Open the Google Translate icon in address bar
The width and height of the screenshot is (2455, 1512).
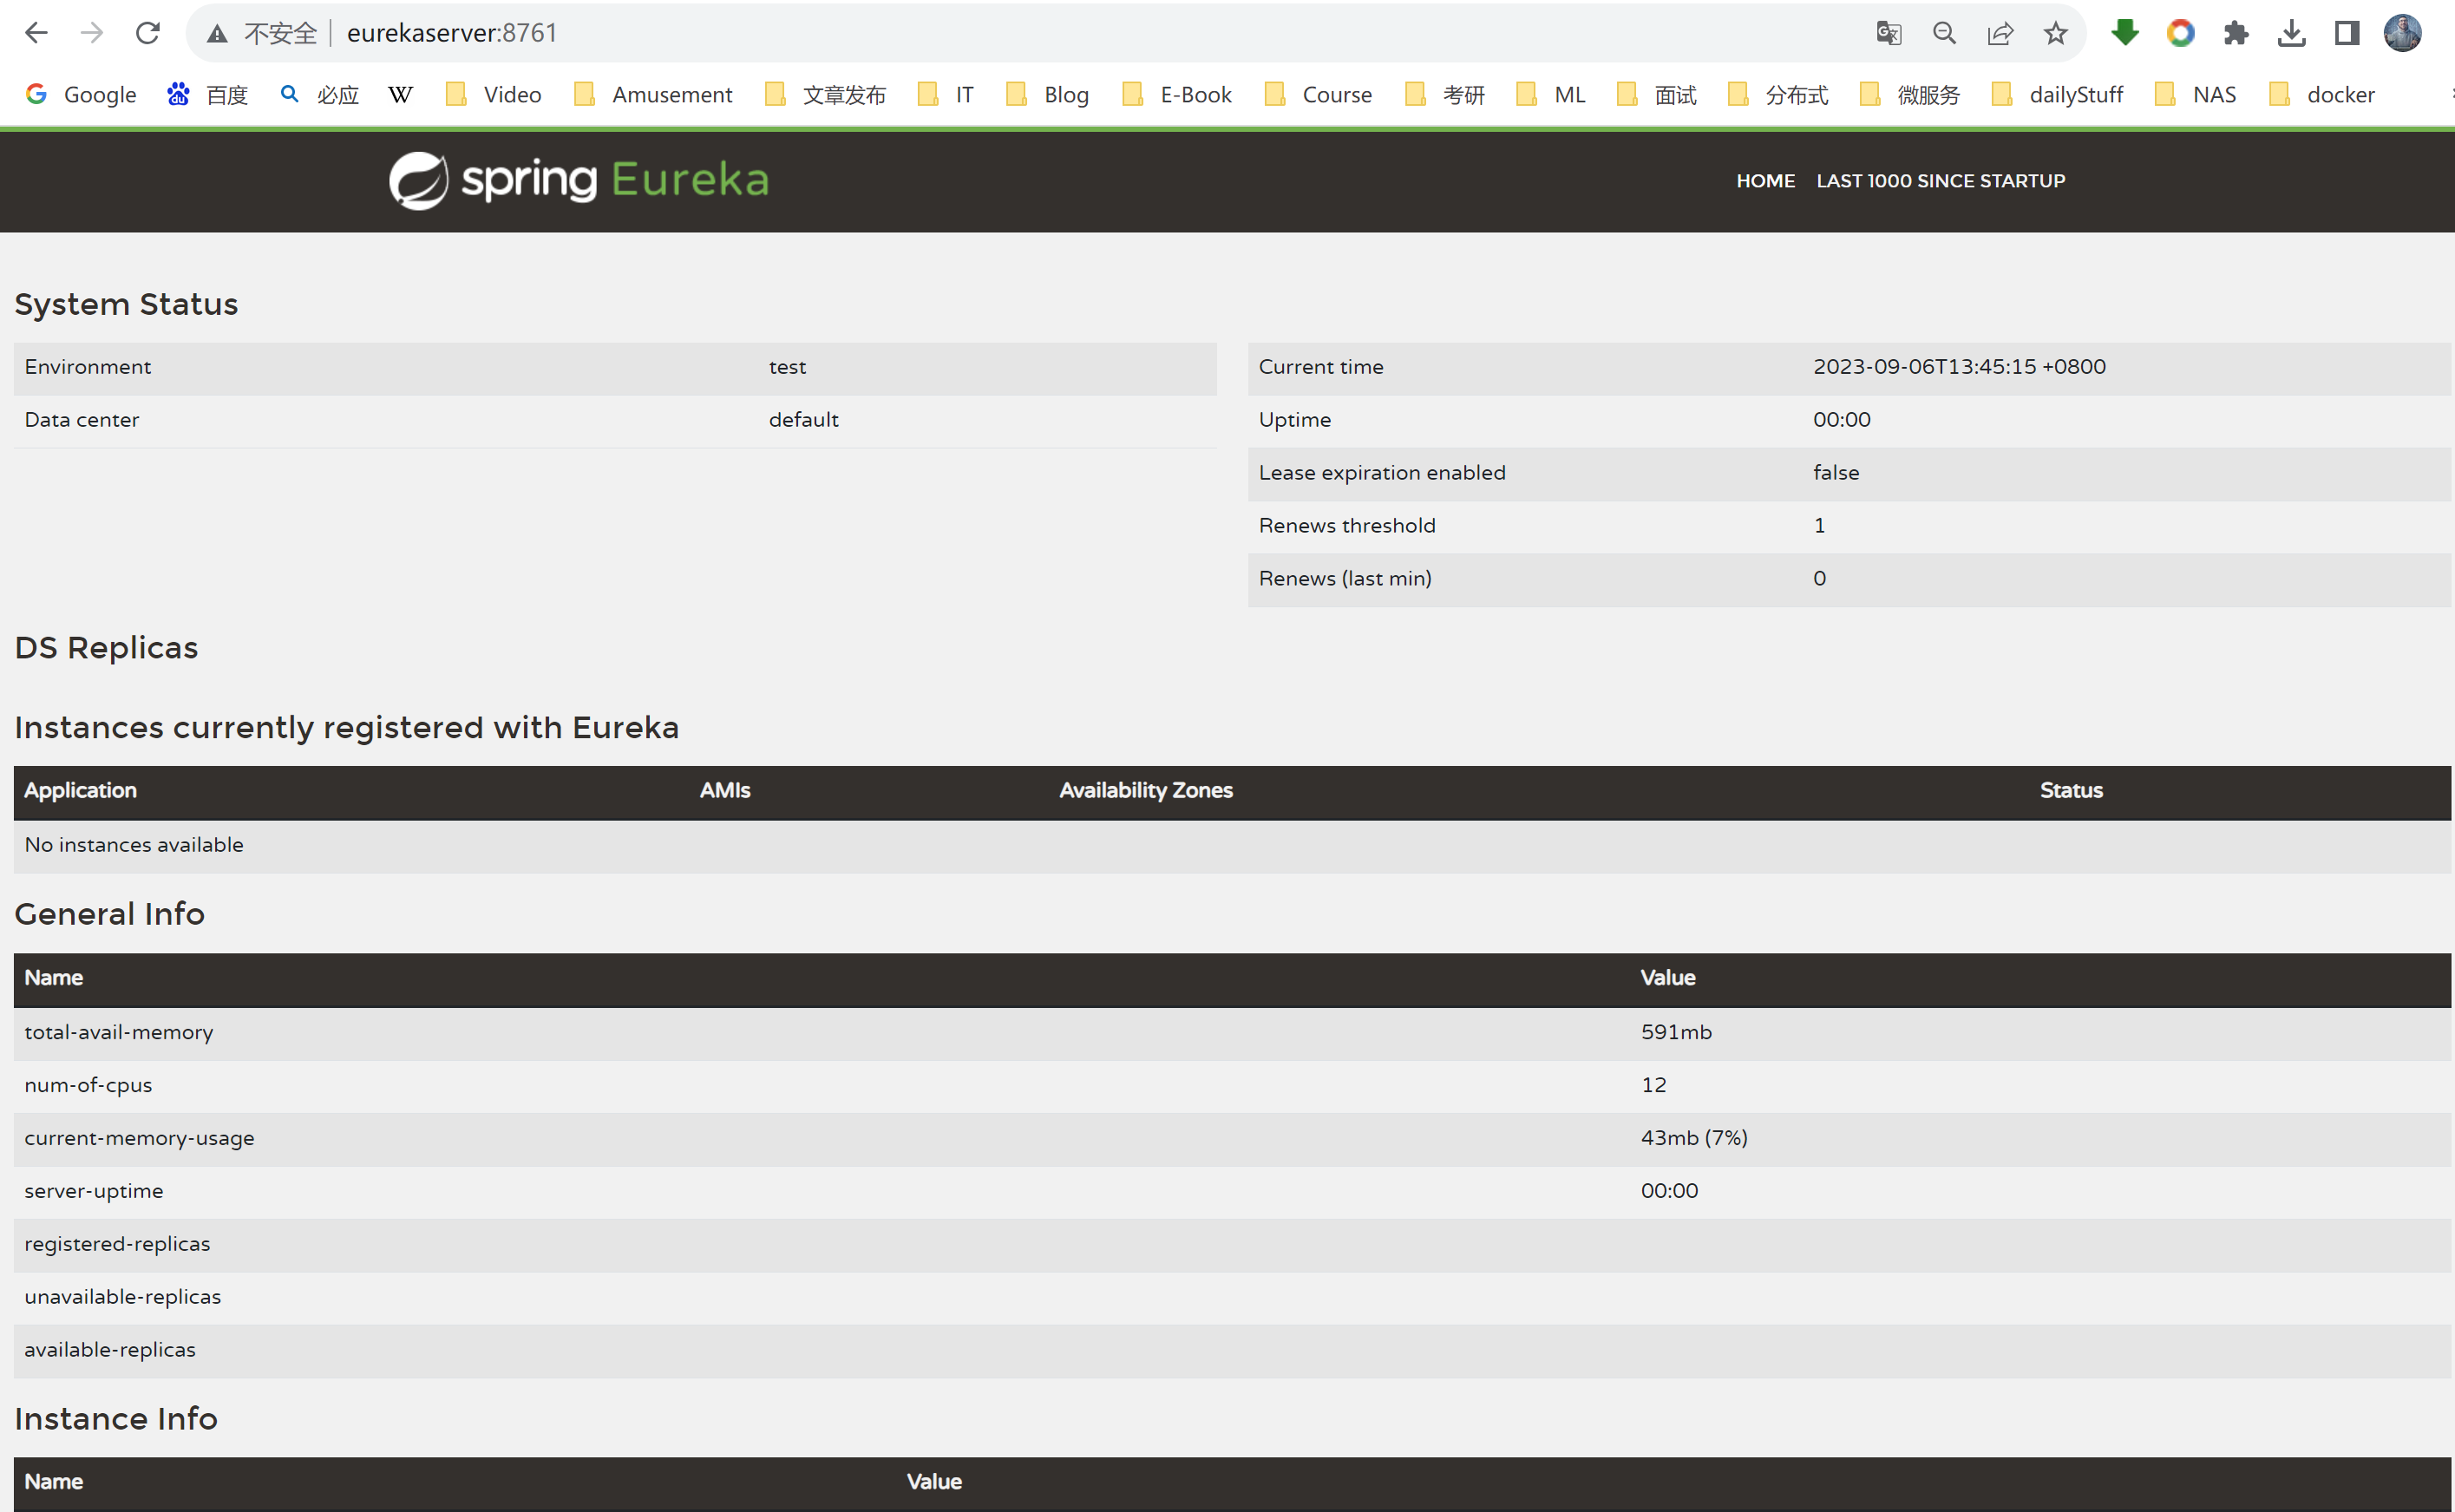1888,34
